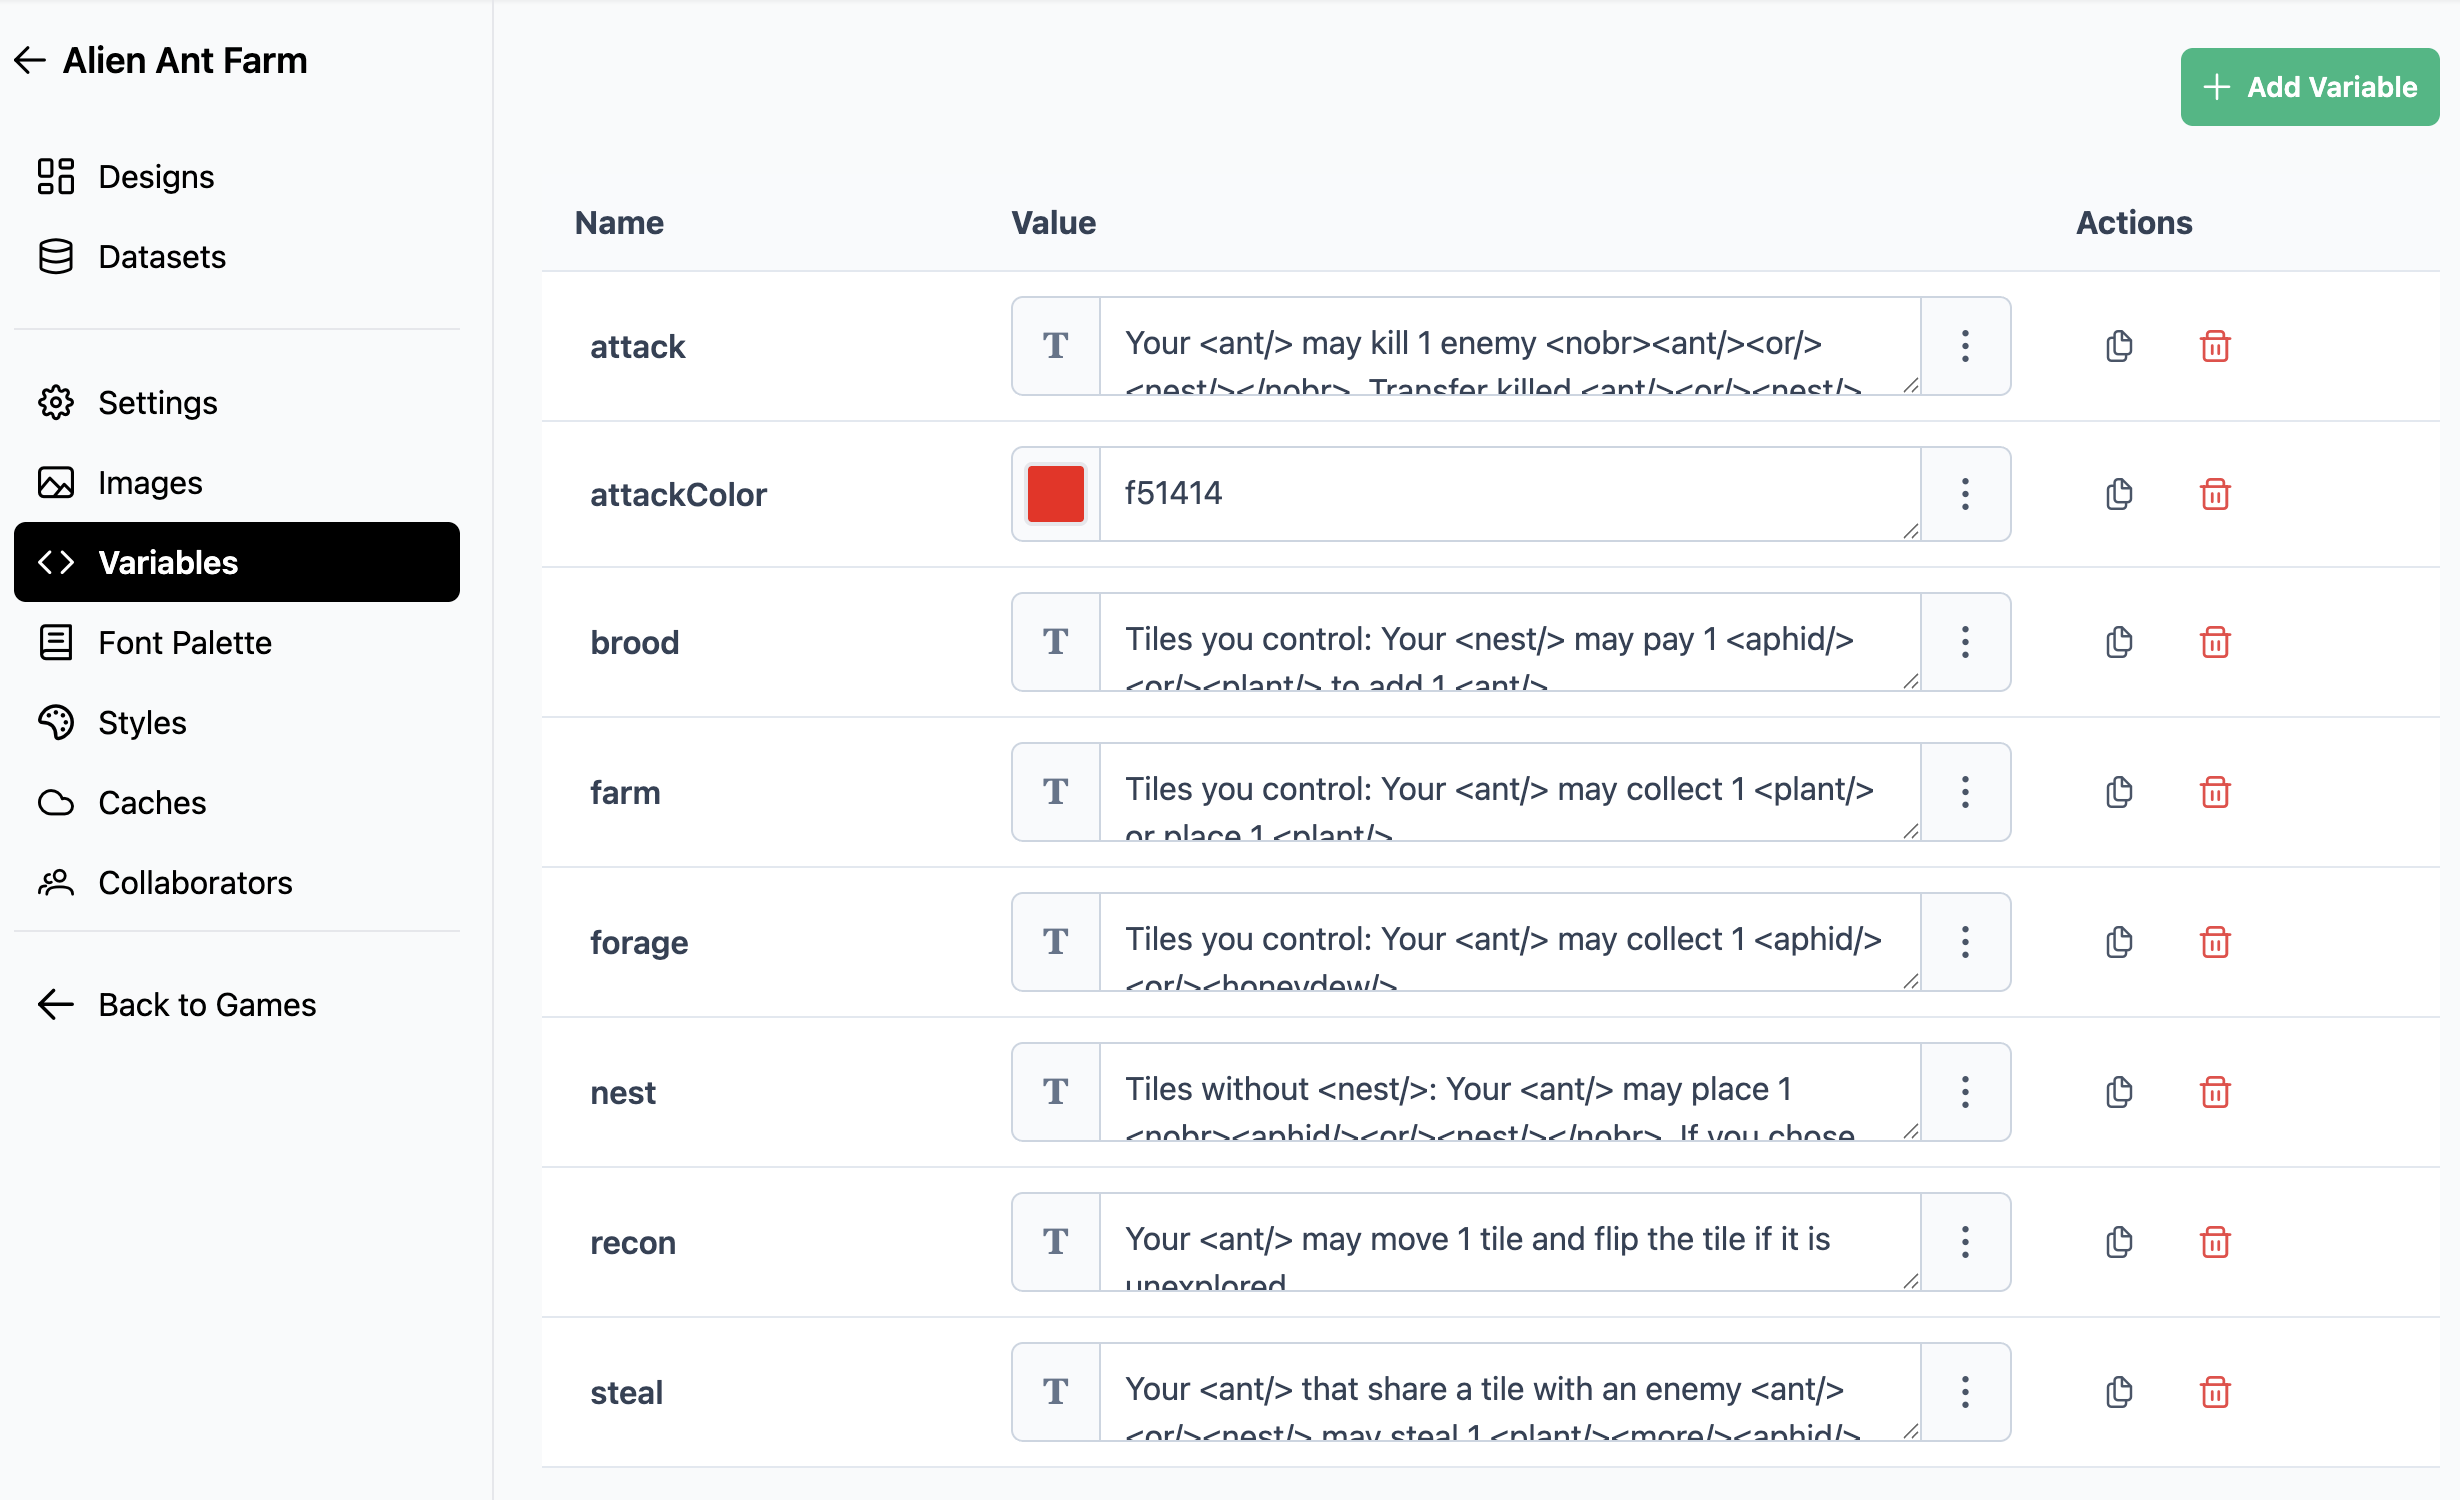Click into the brood value text field
Viewport: 2460px width, 1500px height.
point(1508,642)
